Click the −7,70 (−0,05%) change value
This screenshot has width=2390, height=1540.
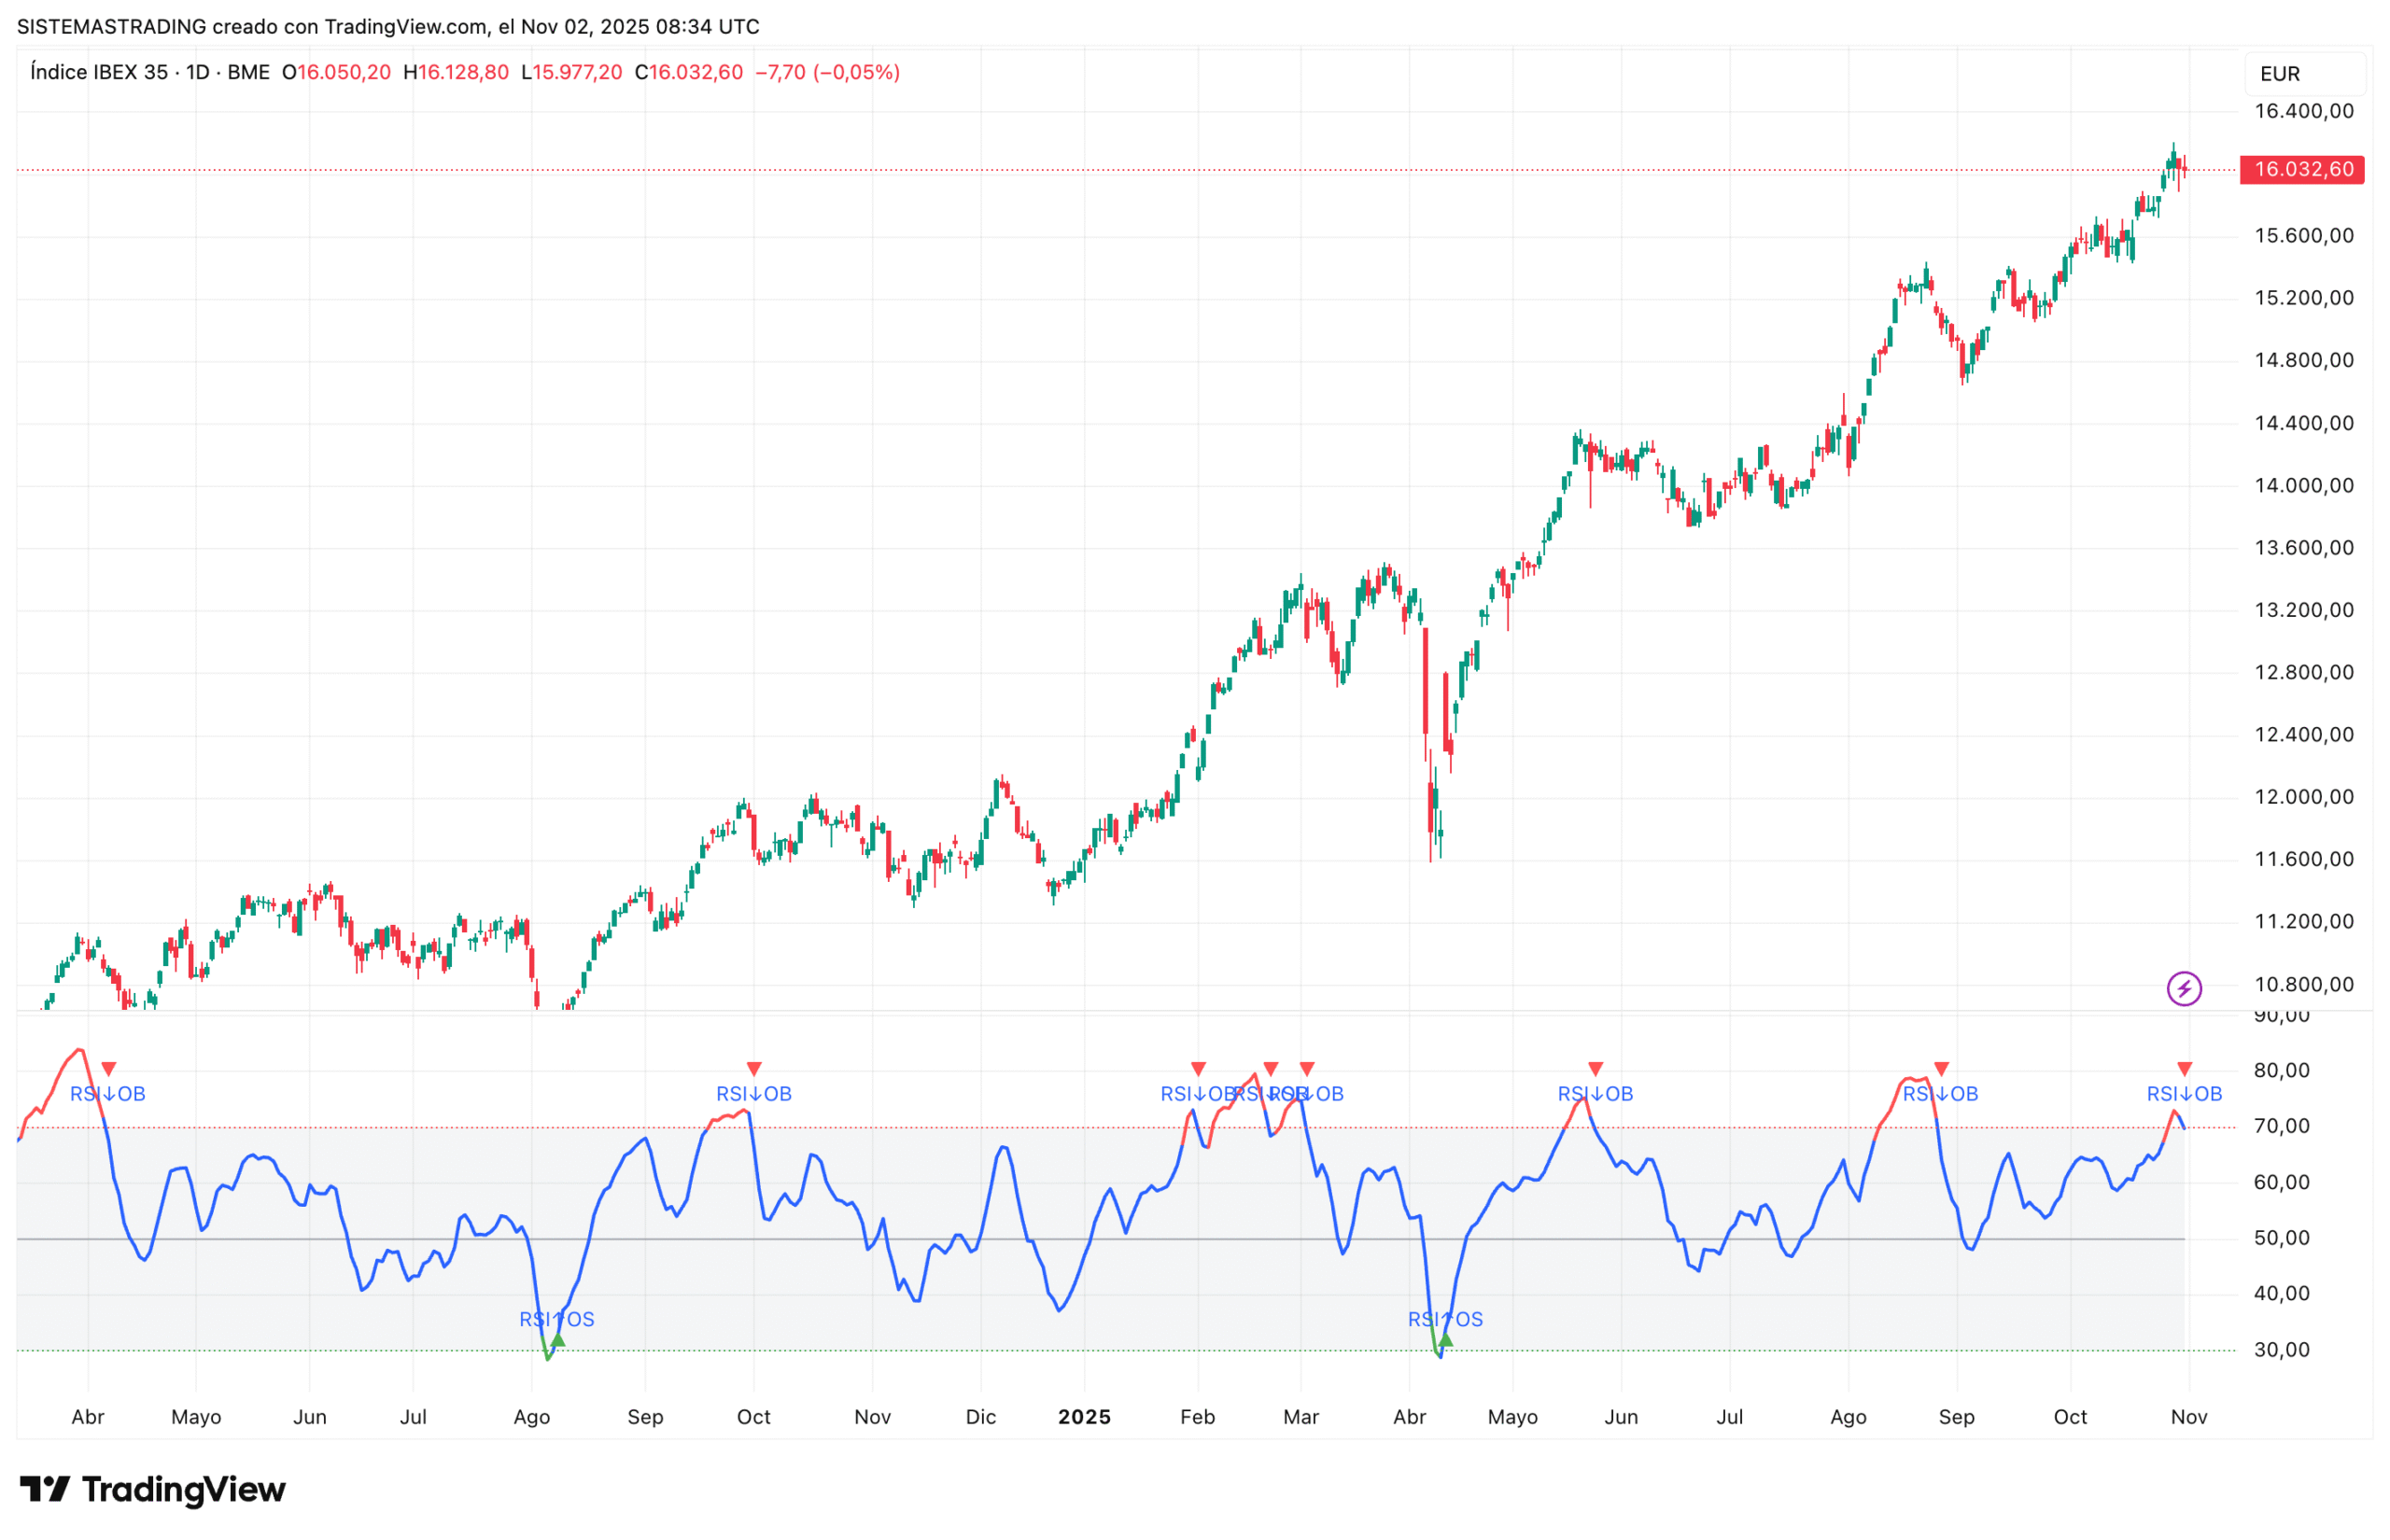point(827,72)
